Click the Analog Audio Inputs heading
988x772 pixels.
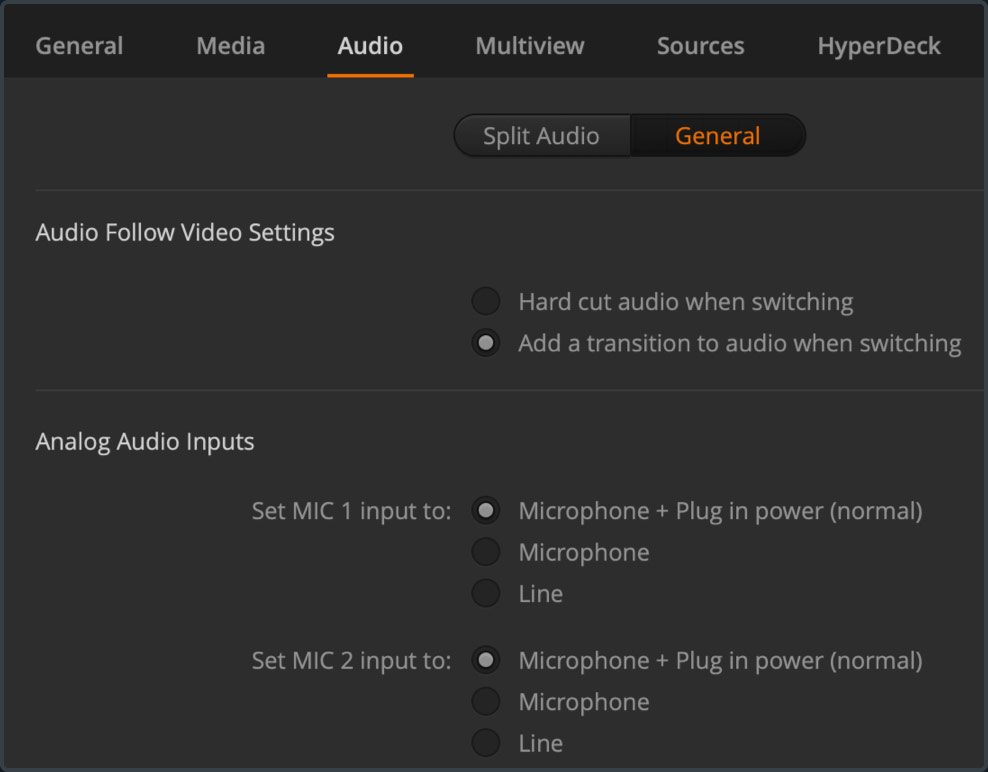pyautogui.click(x=144, y=441)
